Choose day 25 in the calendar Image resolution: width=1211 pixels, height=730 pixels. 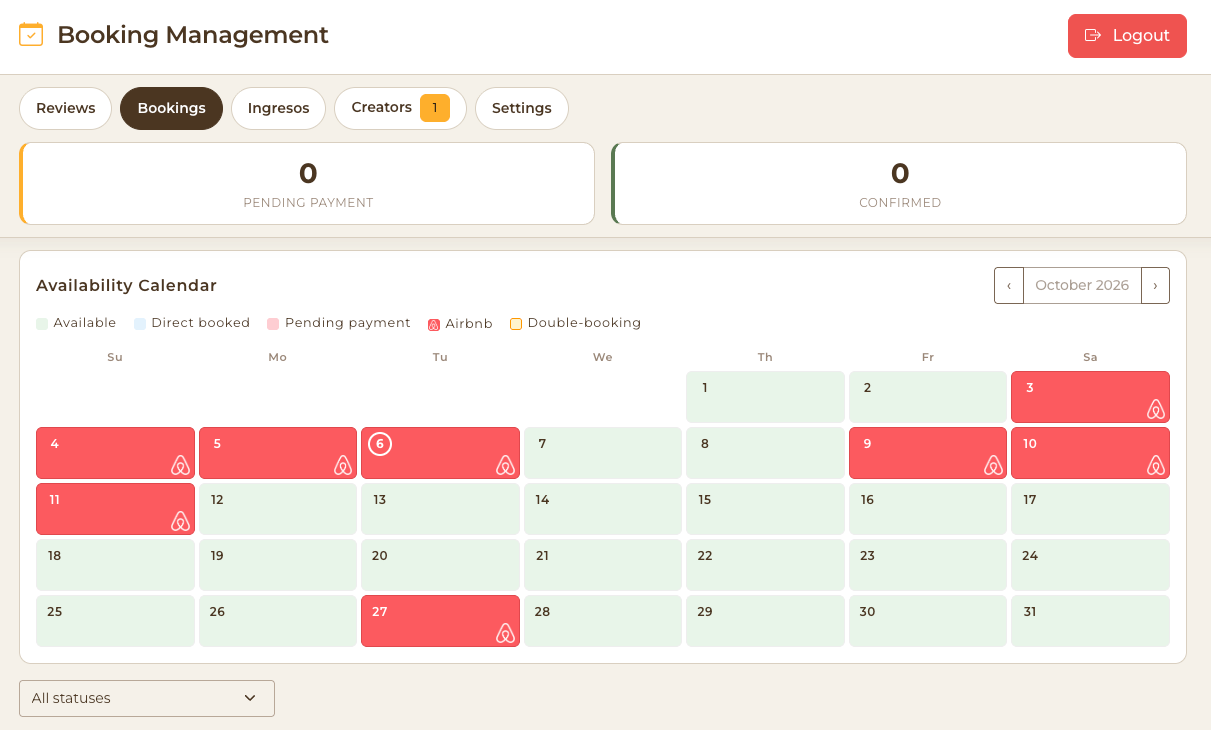click(x=115, y=621)
